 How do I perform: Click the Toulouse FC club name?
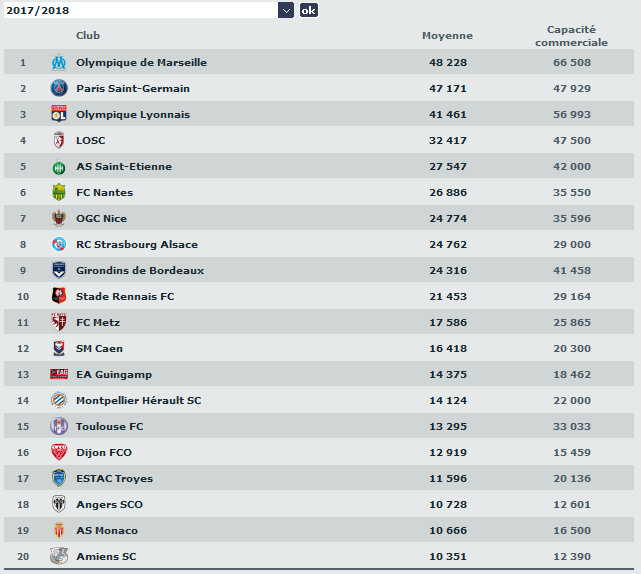[109, 426]
